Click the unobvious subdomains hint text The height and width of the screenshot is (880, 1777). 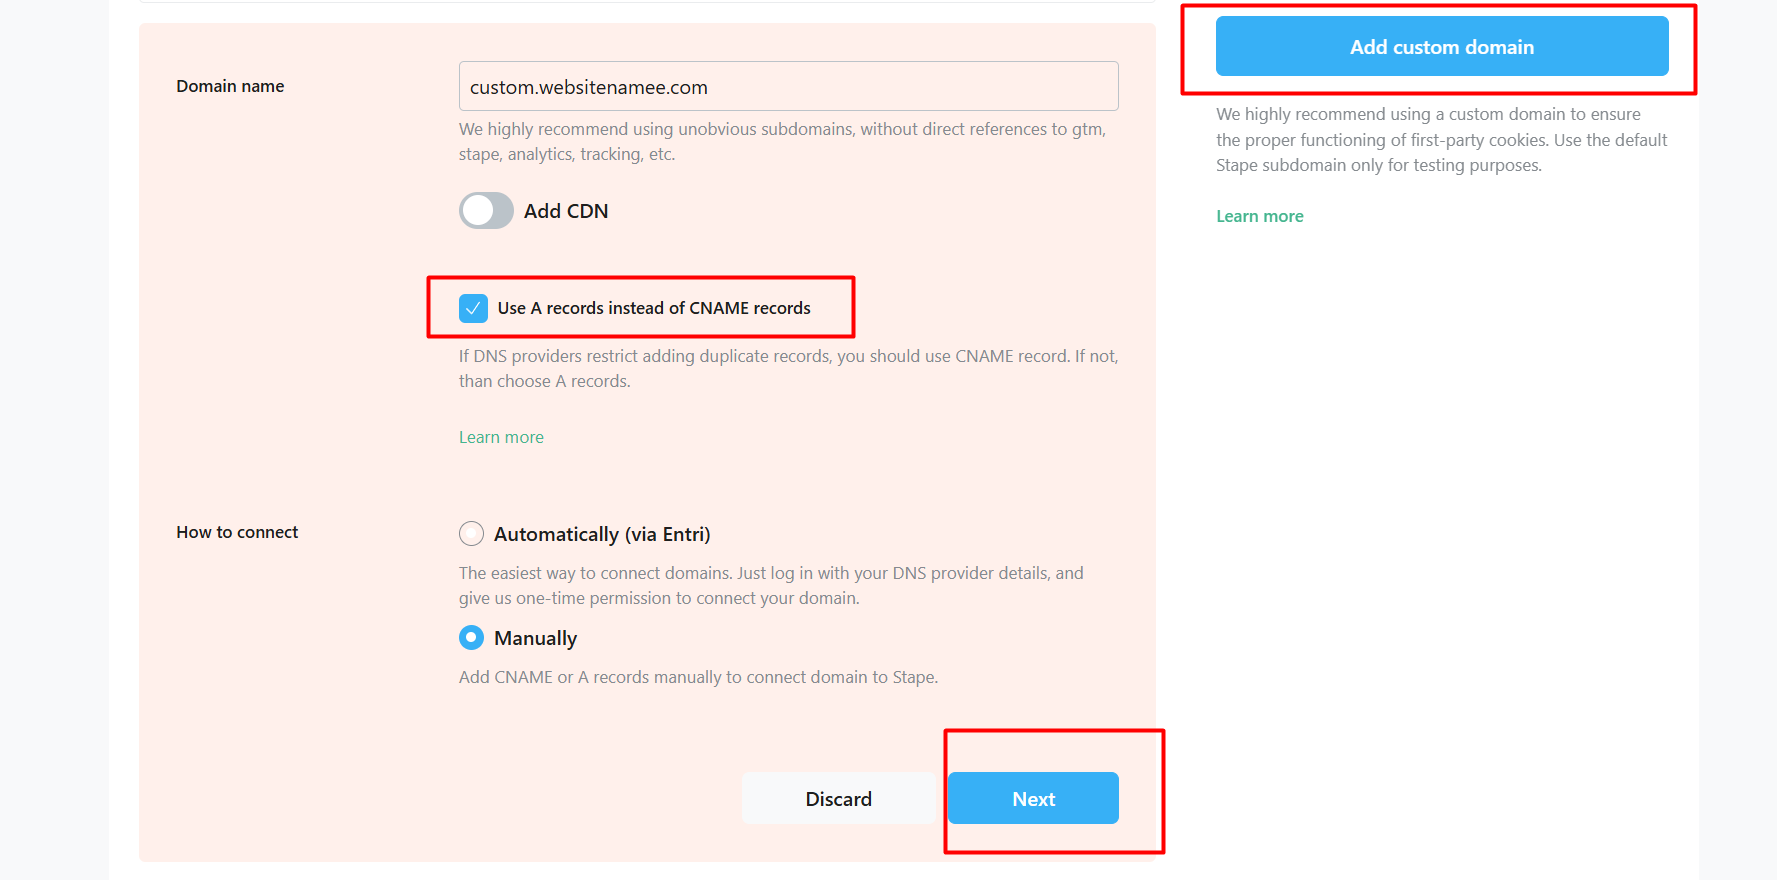(x=782, y=141)
